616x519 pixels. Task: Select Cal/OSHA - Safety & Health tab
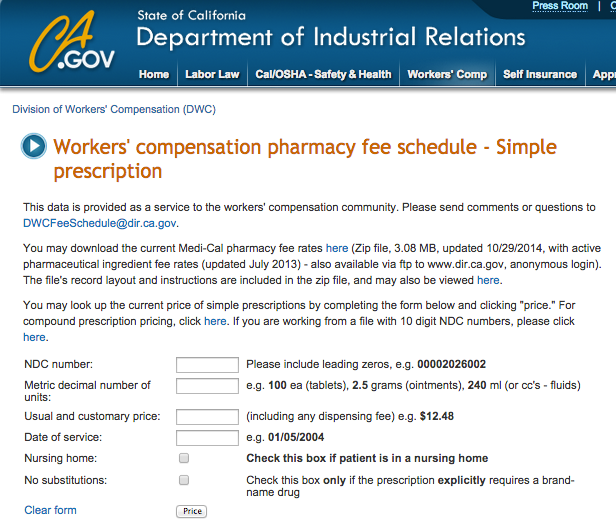coord(323,74)
